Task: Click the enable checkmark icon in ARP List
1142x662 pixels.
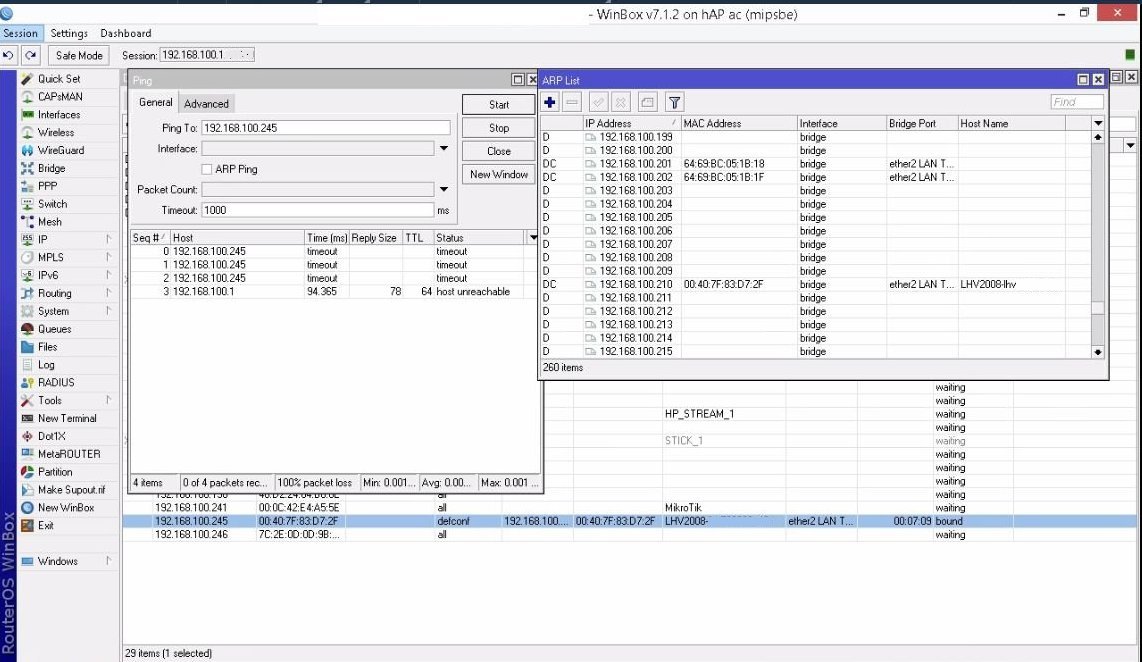Action: (x=599, y=103)
